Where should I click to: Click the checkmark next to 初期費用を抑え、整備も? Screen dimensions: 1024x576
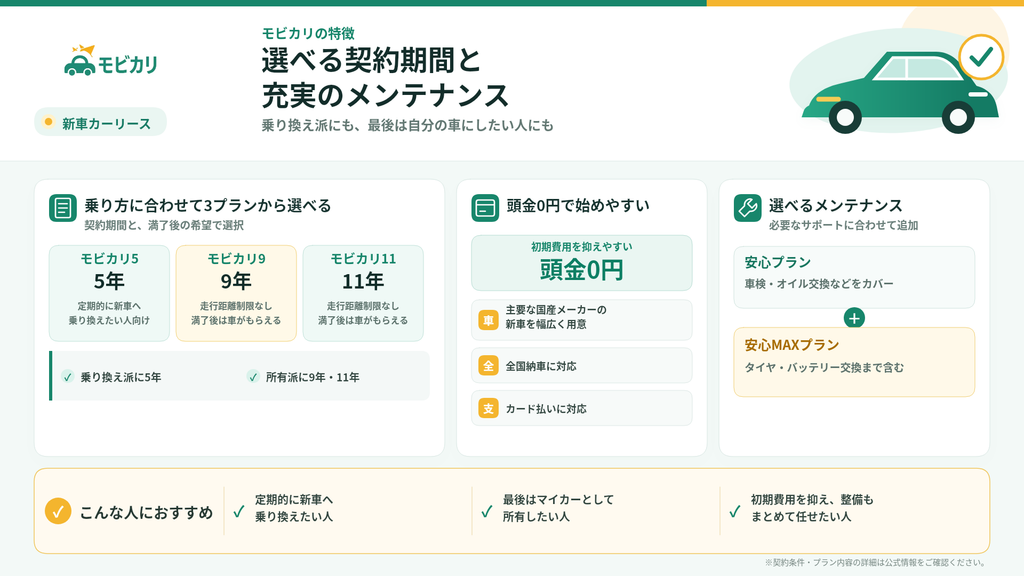click(x=735, y=511)
